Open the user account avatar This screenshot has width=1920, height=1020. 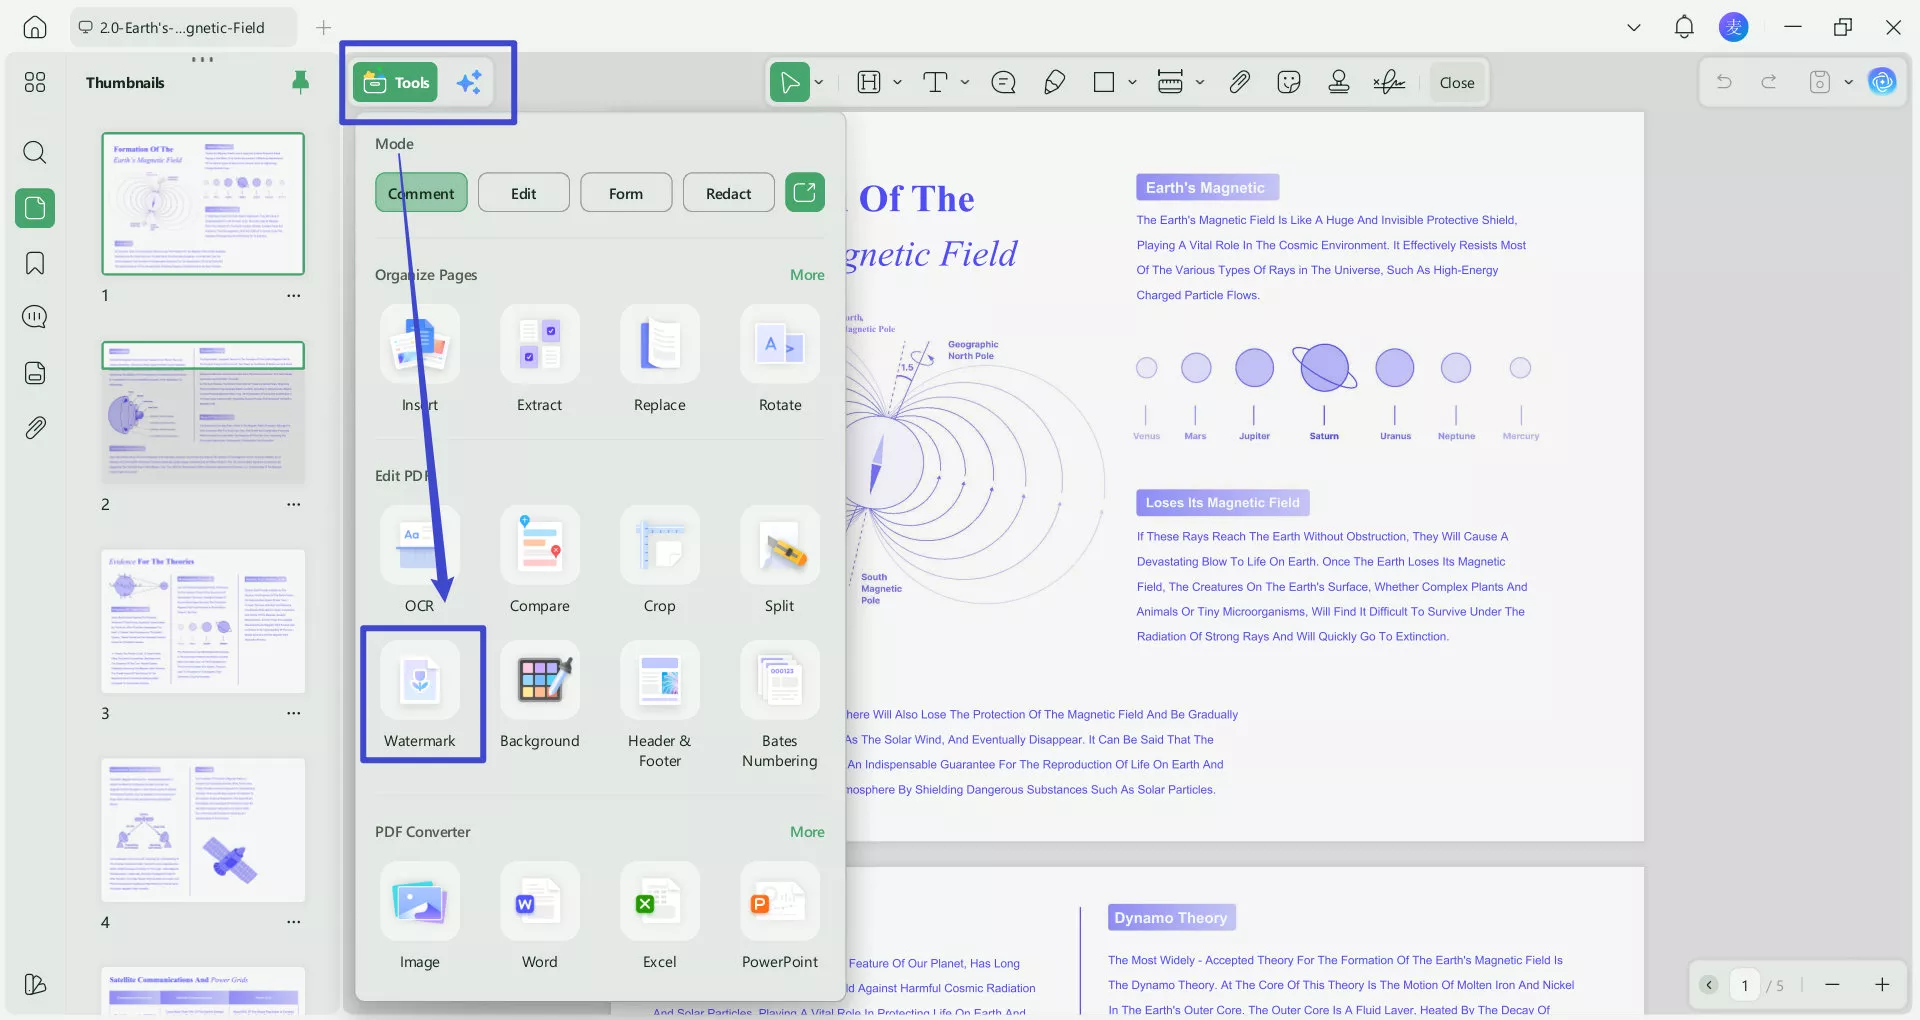1734,28
